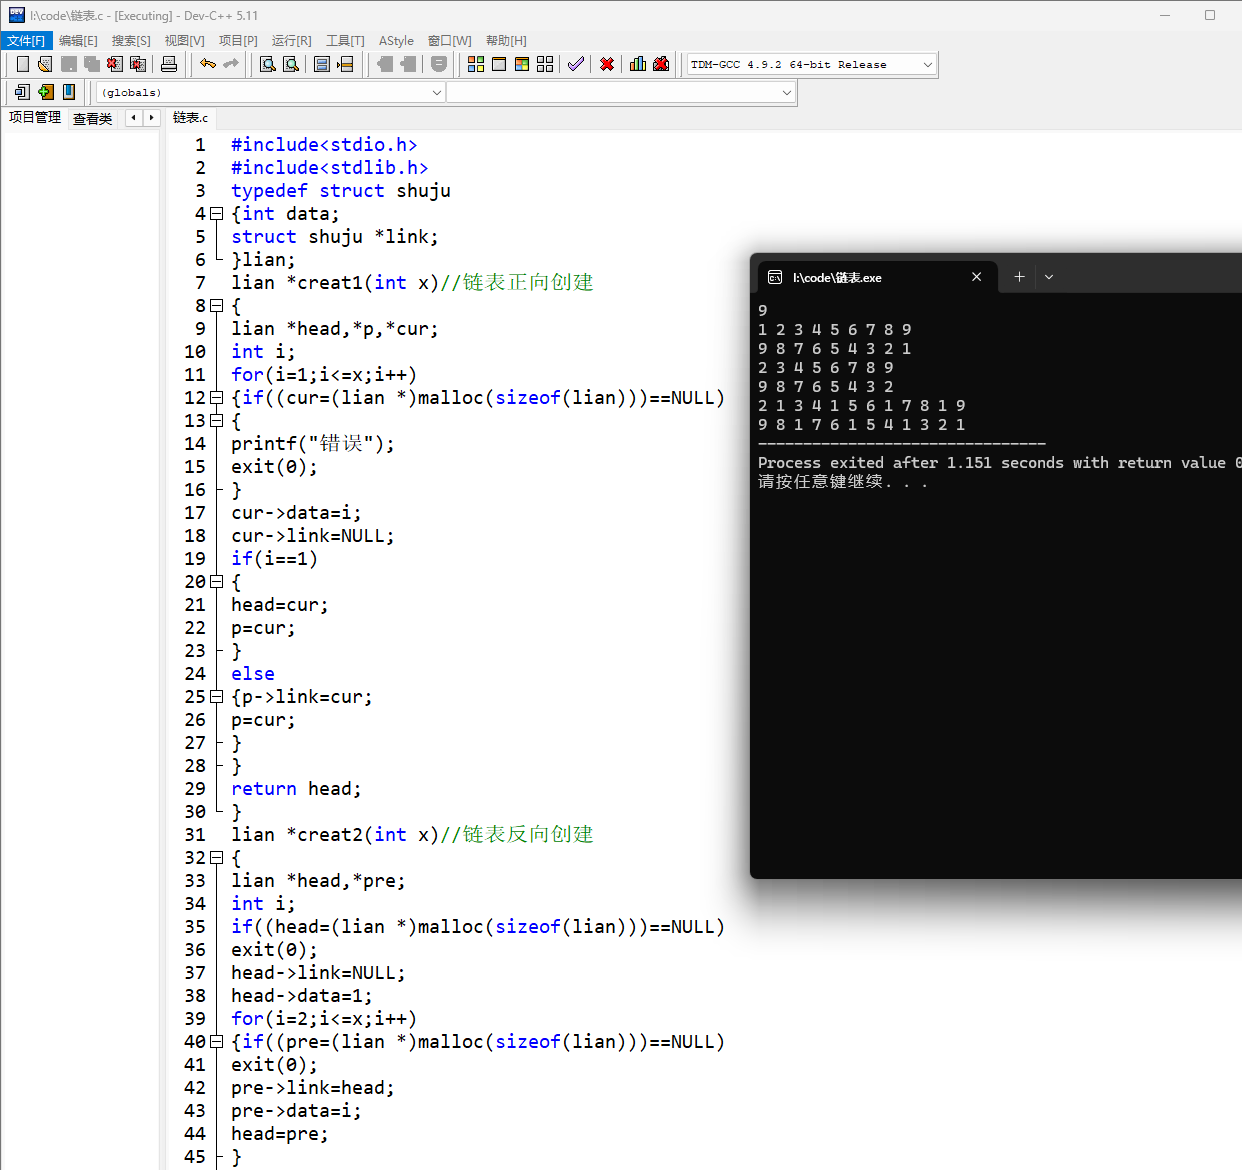Screen dimensions: 1242x1170
Task: Click console text "Process exited after 1.151 seconds"
Action: pos(911,463)
